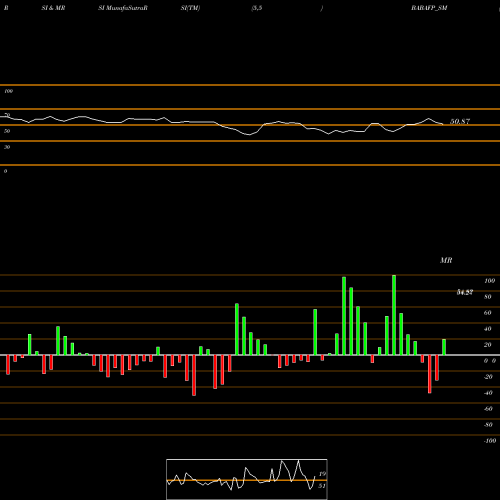Click the 51 value in mini chart
The height and width of the screenshot is (500, 500).
(x=322, y=486)
